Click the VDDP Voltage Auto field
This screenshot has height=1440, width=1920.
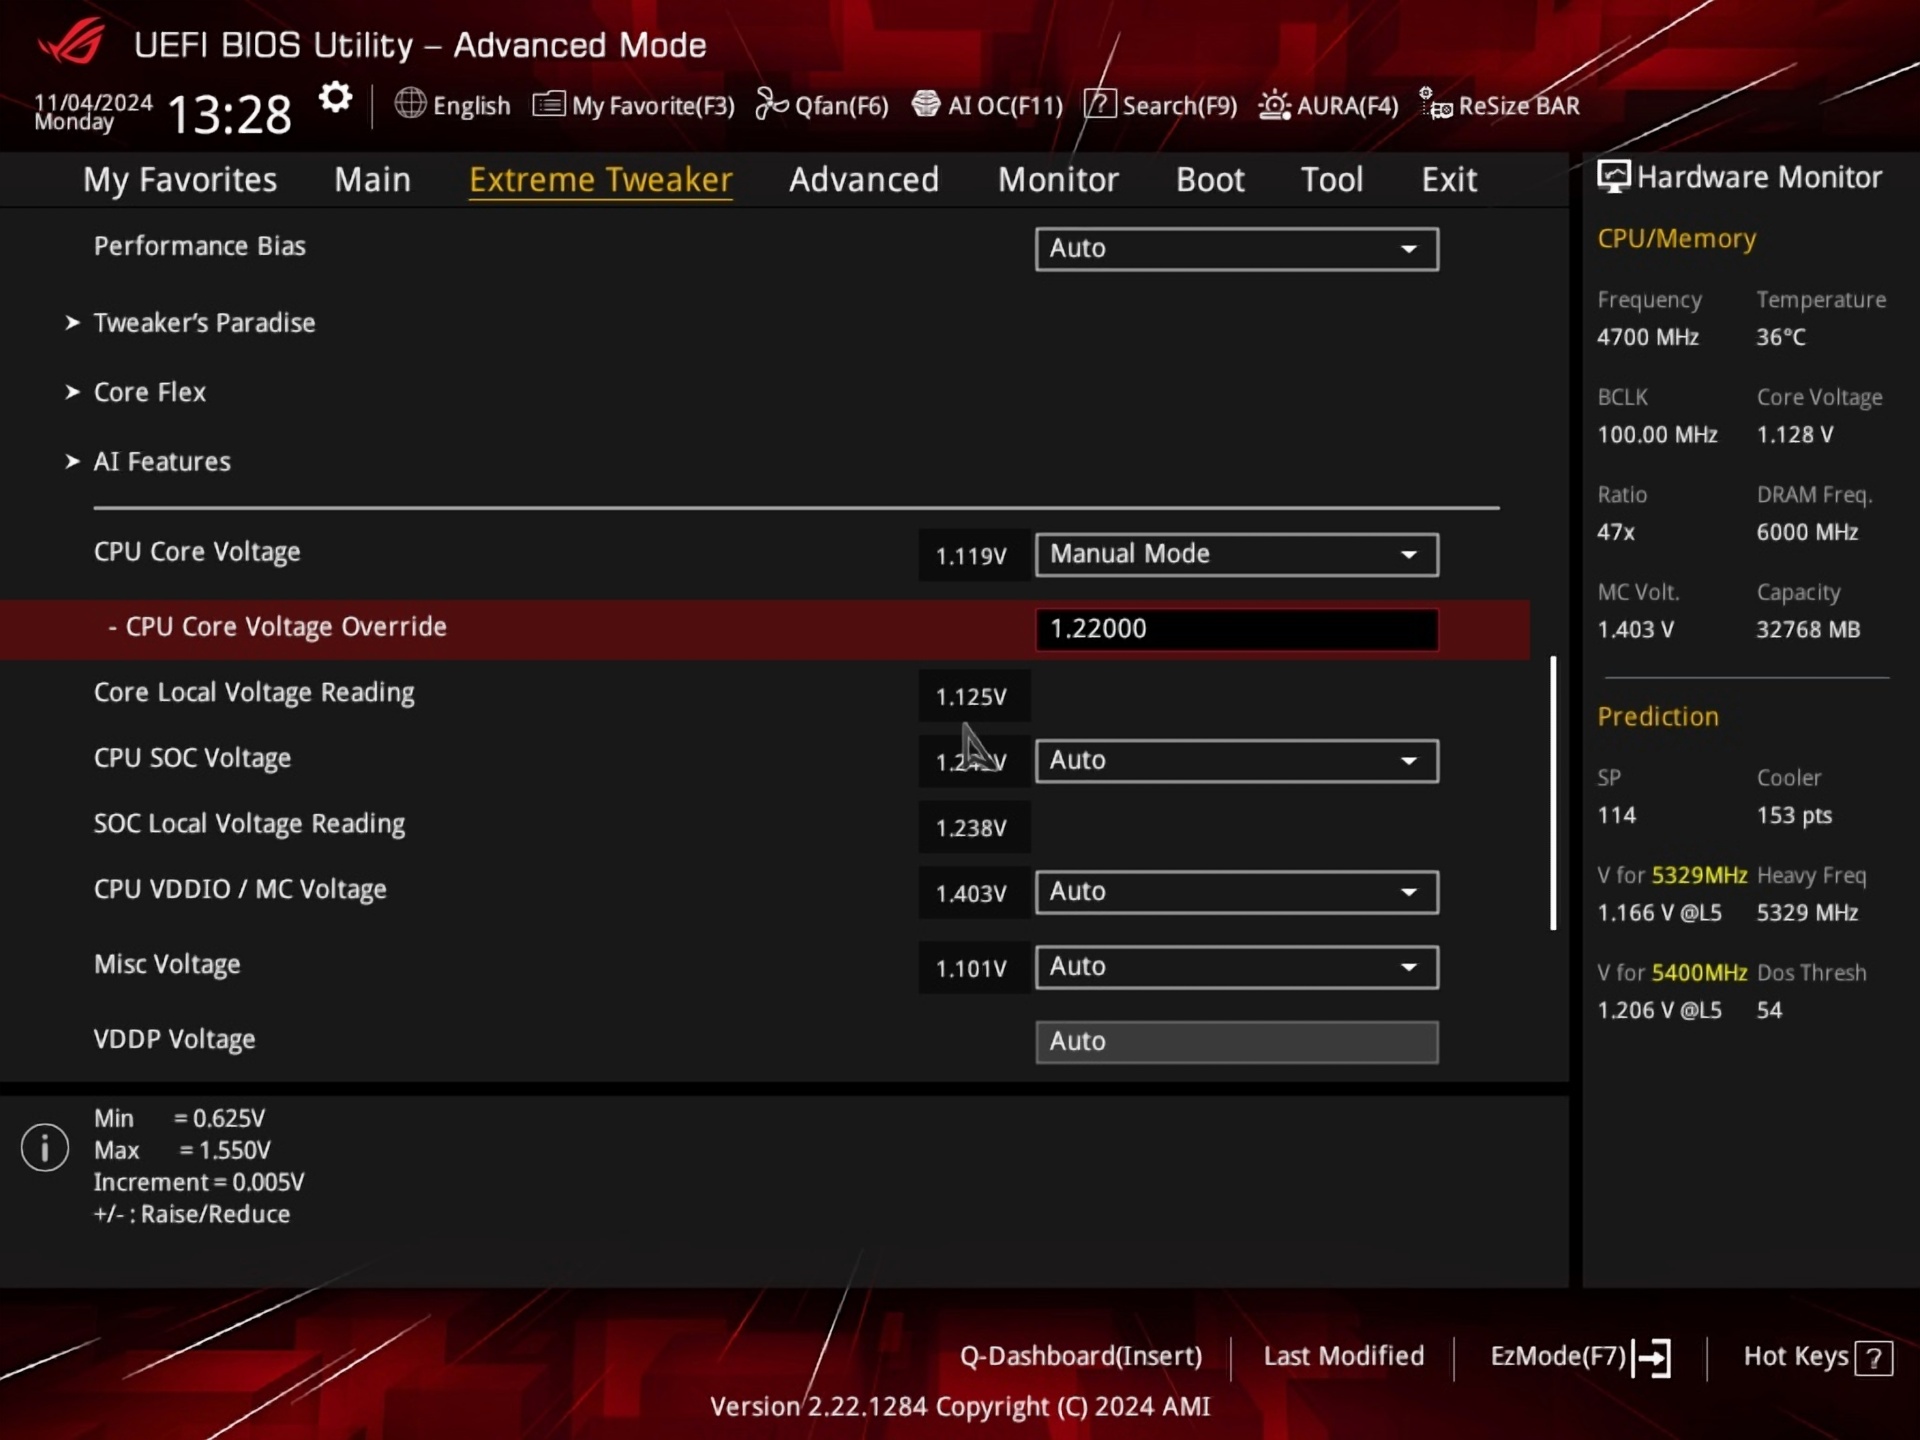[x=1237, y=1041]
